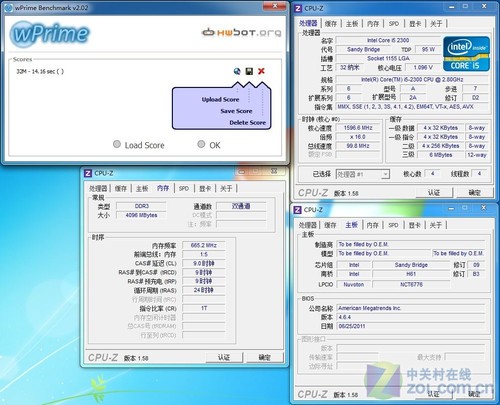Click Upload Score text in tooltip
Image resolution: width=500 pixels, height=405 pixels.
point(220,99)
